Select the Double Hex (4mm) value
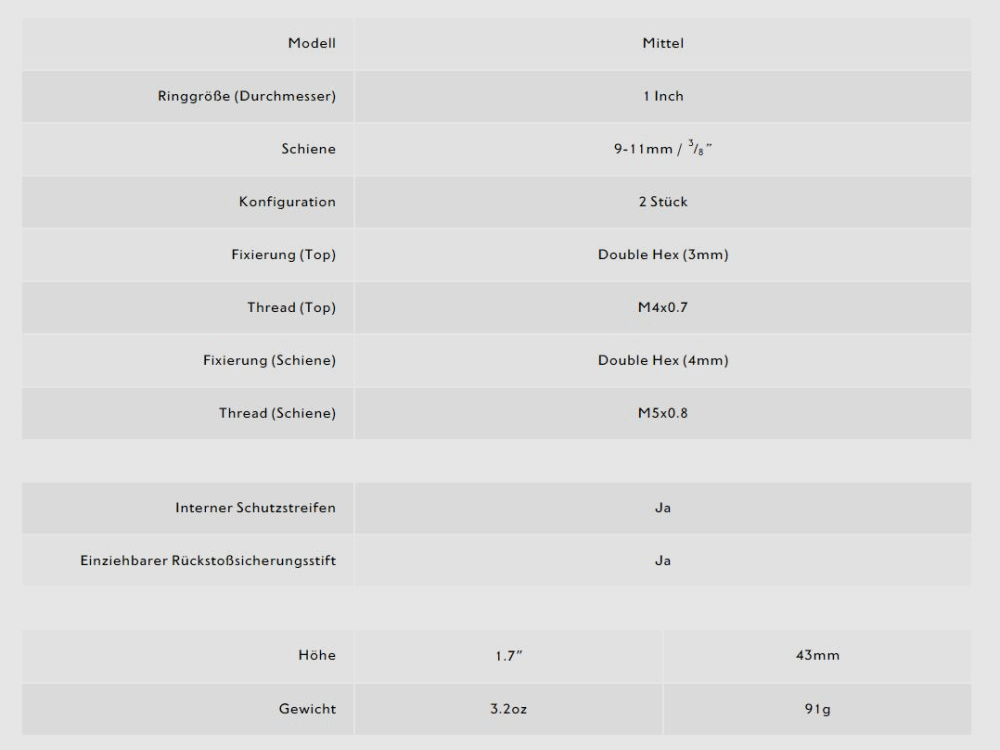 [x=663, y=360]
